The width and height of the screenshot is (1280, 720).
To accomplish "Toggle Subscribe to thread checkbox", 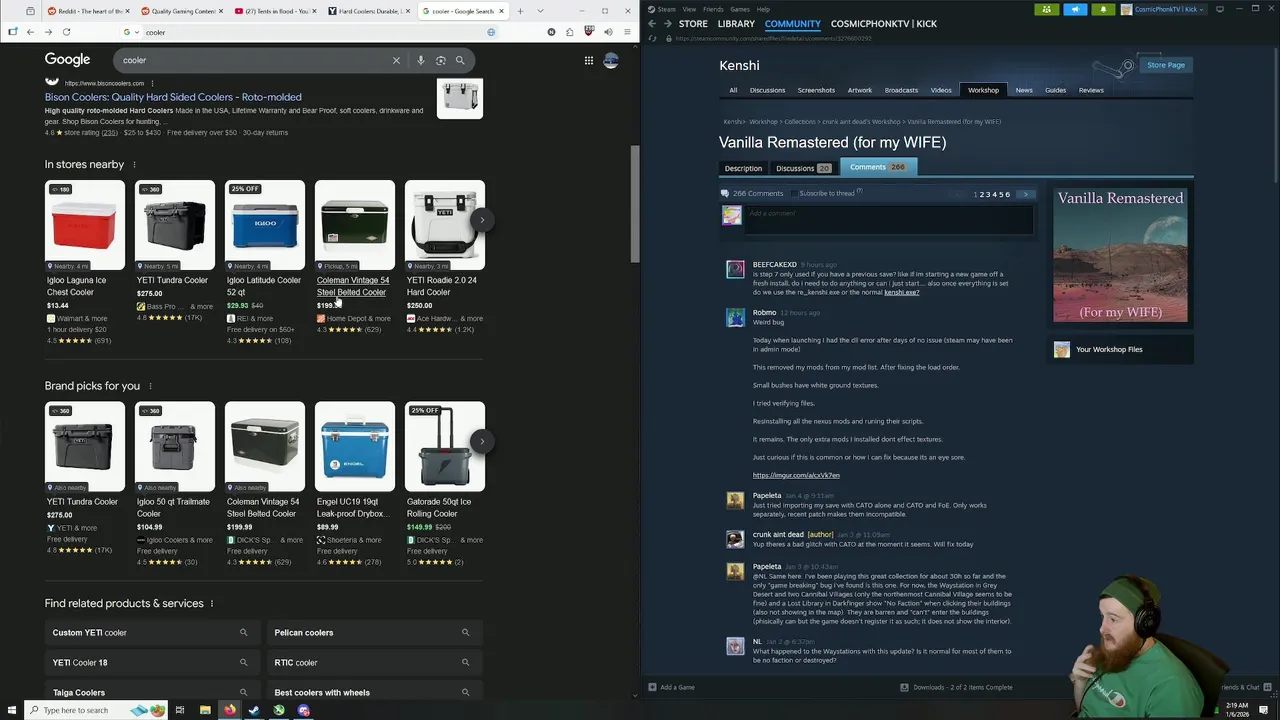I will coord(795,193).
